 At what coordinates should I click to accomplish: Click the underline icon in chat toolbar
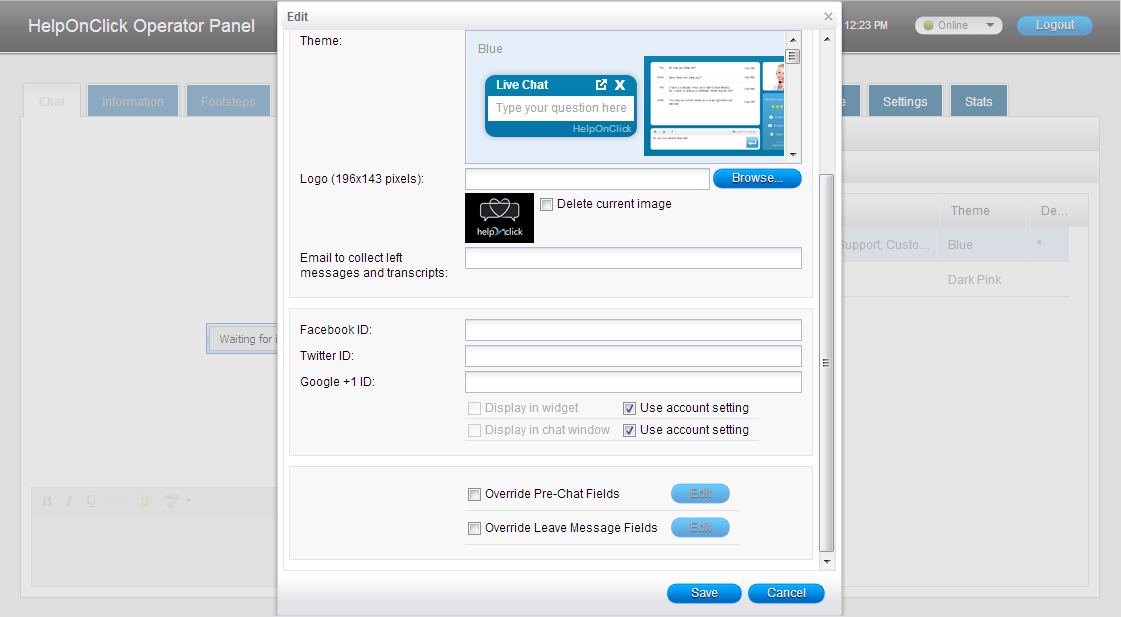point(91,500)
